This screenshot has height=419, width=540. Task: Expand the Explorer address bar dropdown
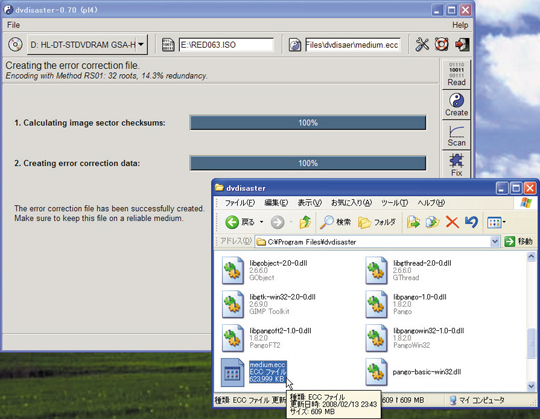click(495, 242)
